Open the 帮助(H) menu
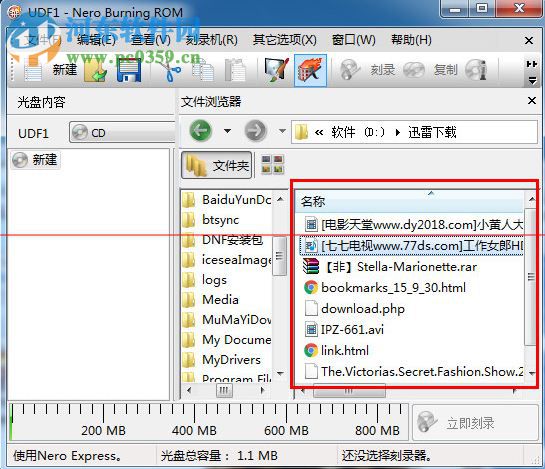 click(x=411, y=40)
